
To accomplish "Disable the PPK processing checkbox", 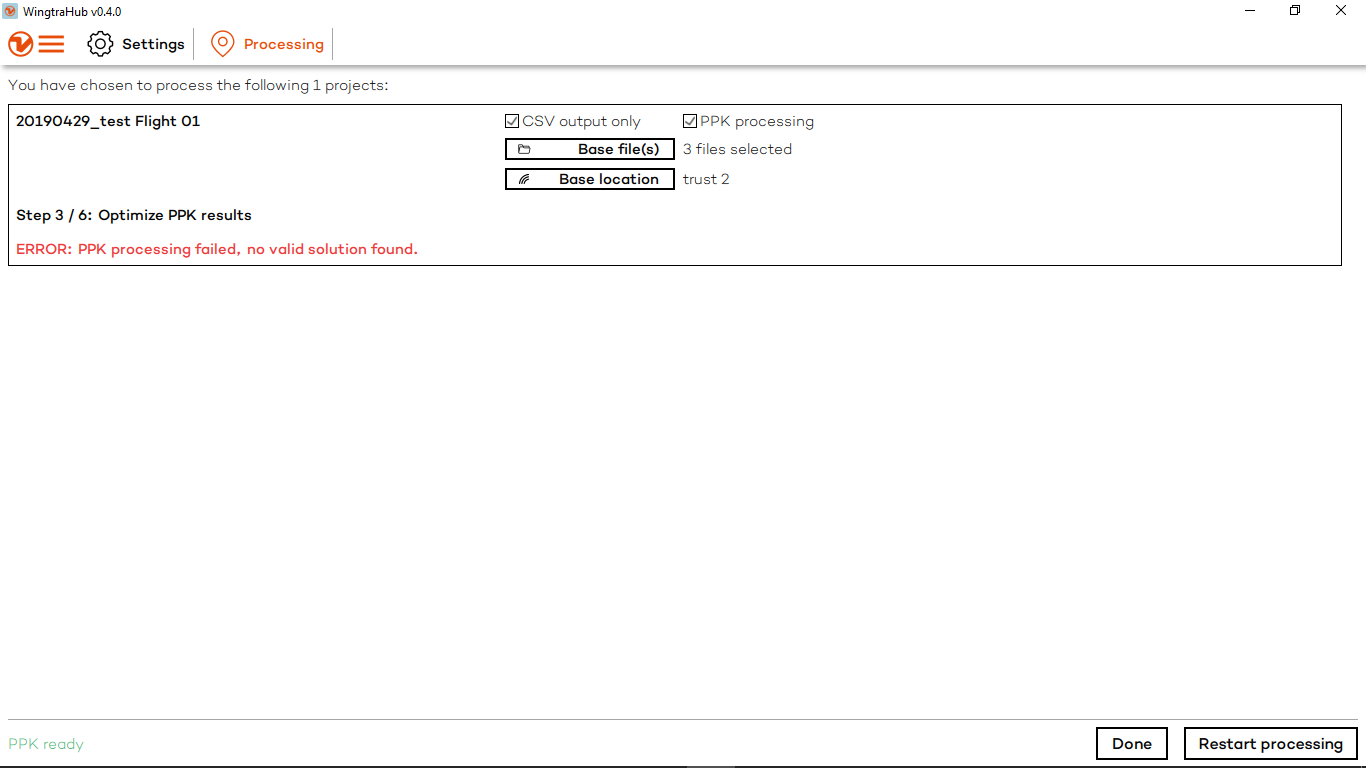I will [690, 121].
